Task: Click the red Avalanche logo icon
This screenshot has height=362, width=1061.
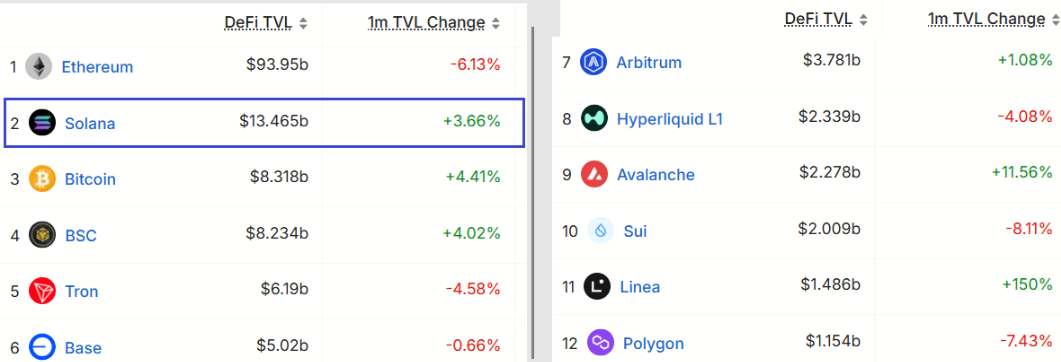Action: 594,175
